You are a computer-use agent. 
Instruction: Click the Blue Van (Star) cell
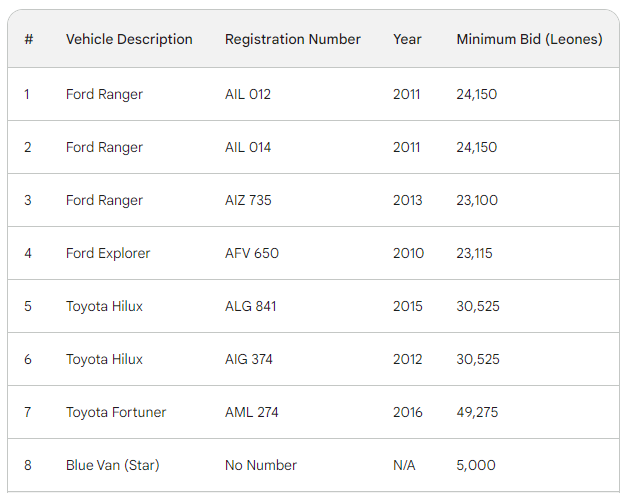coord(112,465)
